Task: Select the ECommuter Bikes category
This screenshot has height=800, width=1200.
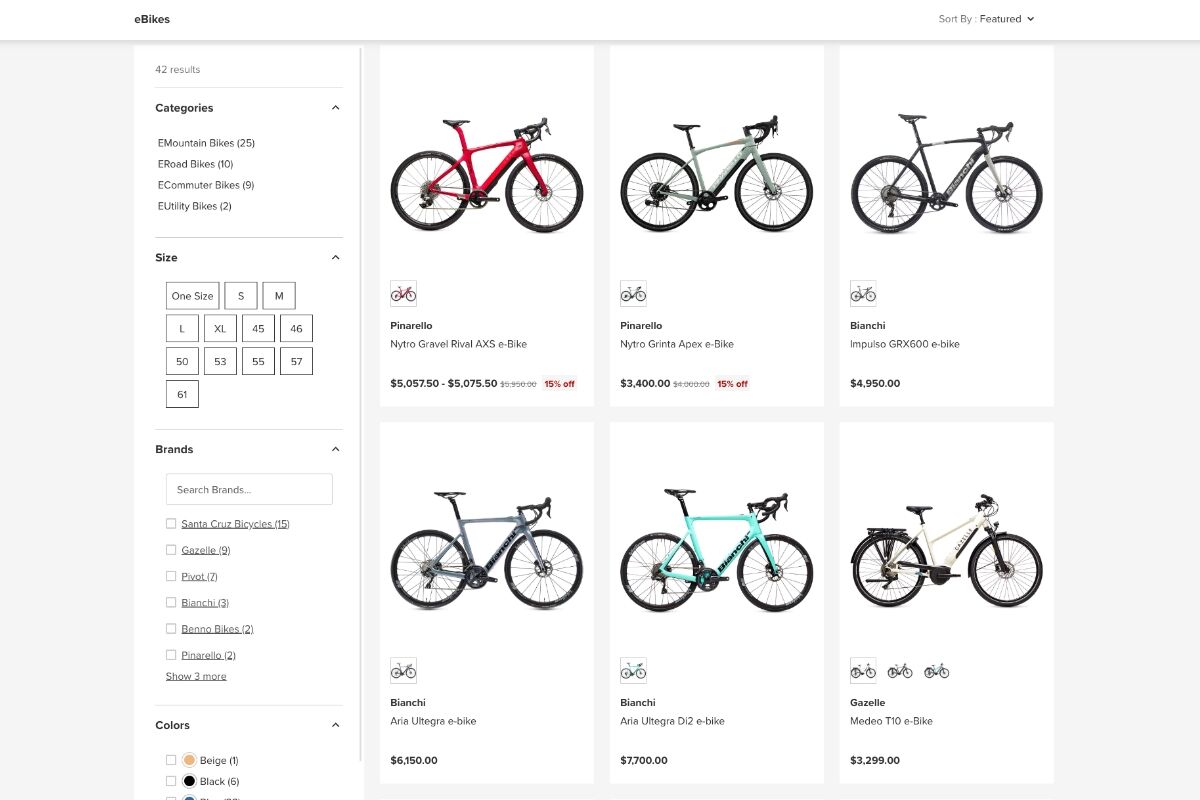Action: coord(207,185)
